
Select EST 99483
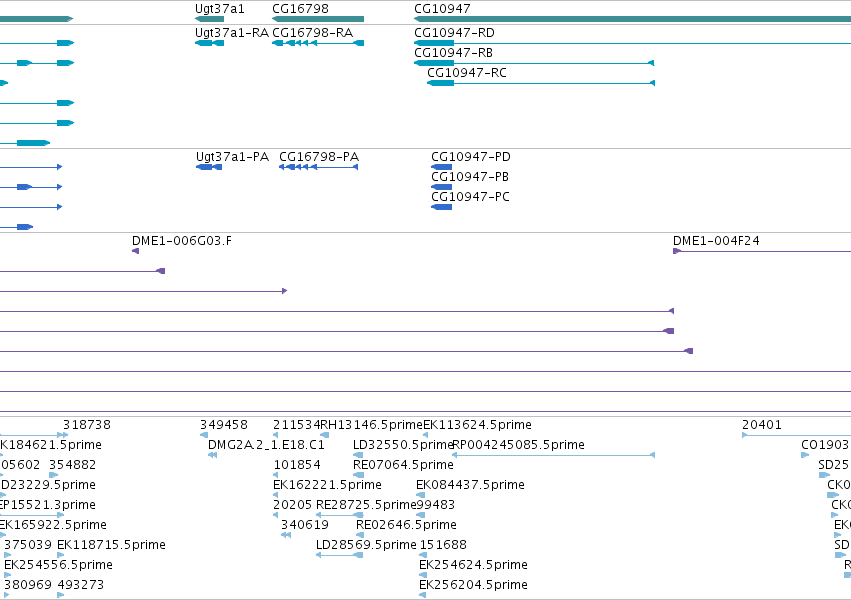coord(421,515)
